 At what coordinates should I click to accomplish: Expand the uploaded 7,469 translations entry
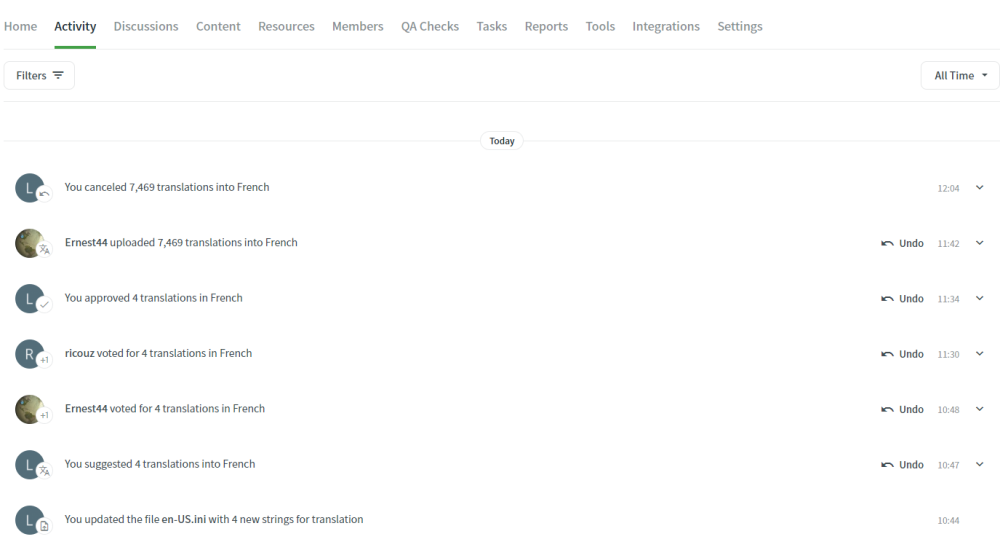(x=979, y=243)
